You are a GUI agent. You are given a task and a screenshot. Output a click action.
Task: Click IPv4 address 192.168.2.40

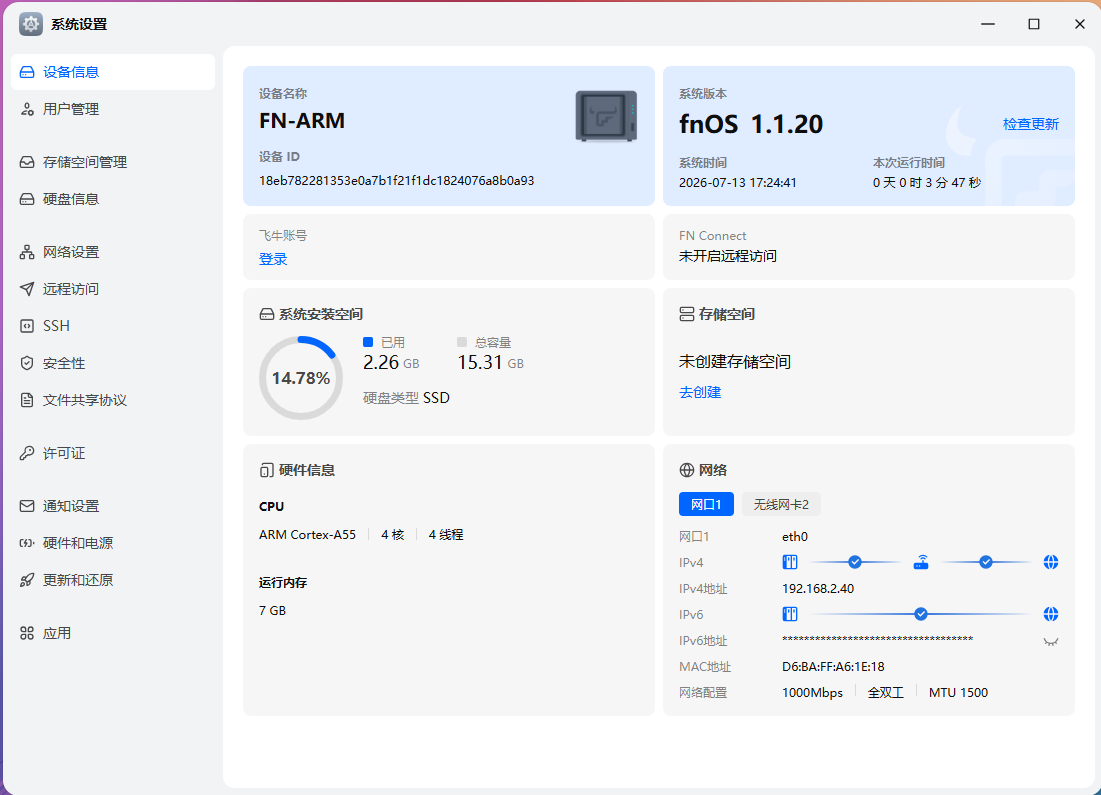(818, 589)
